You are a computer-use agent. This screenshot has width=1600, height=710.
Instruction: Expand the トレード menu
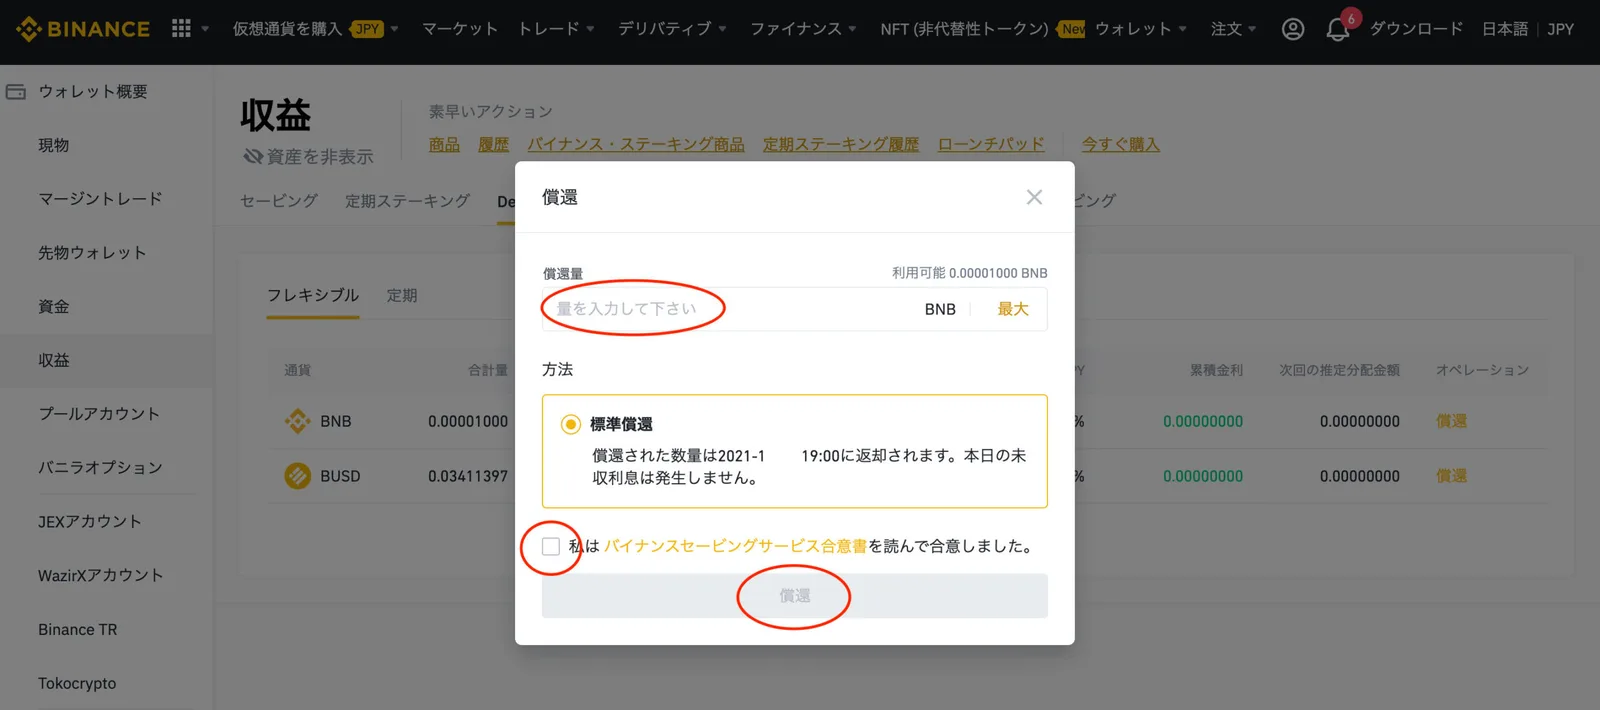point(556,29)
